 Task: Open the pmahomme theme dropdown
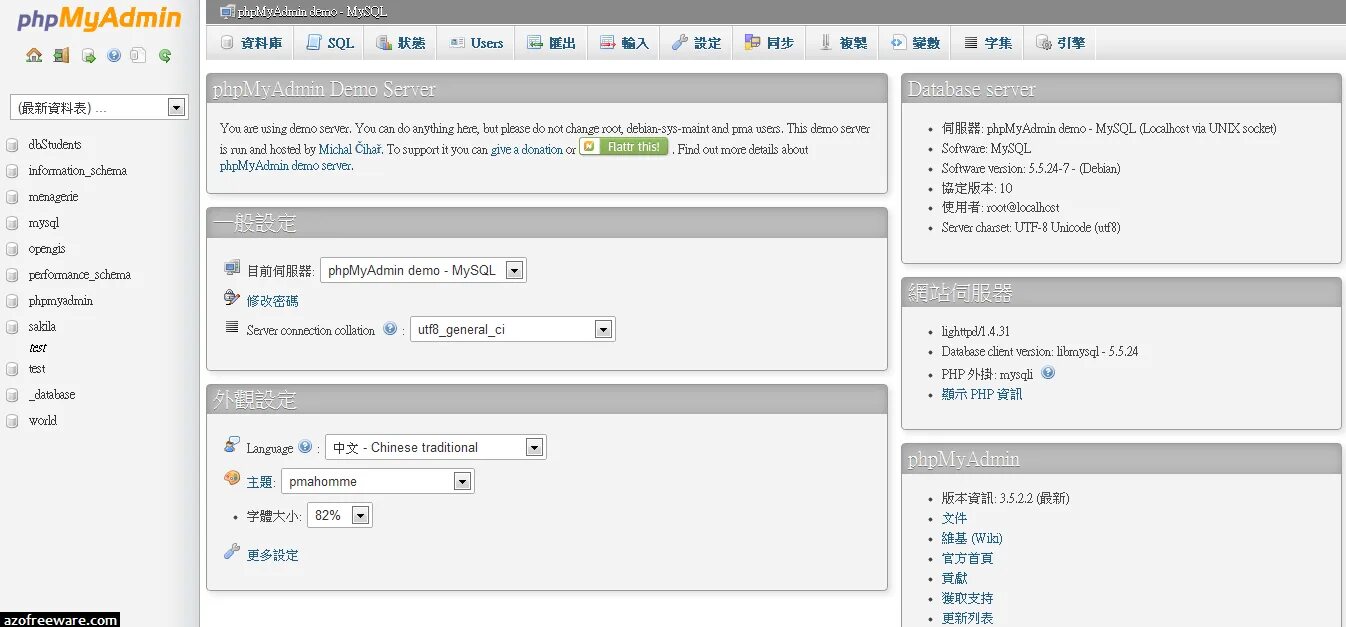[377, 481]
